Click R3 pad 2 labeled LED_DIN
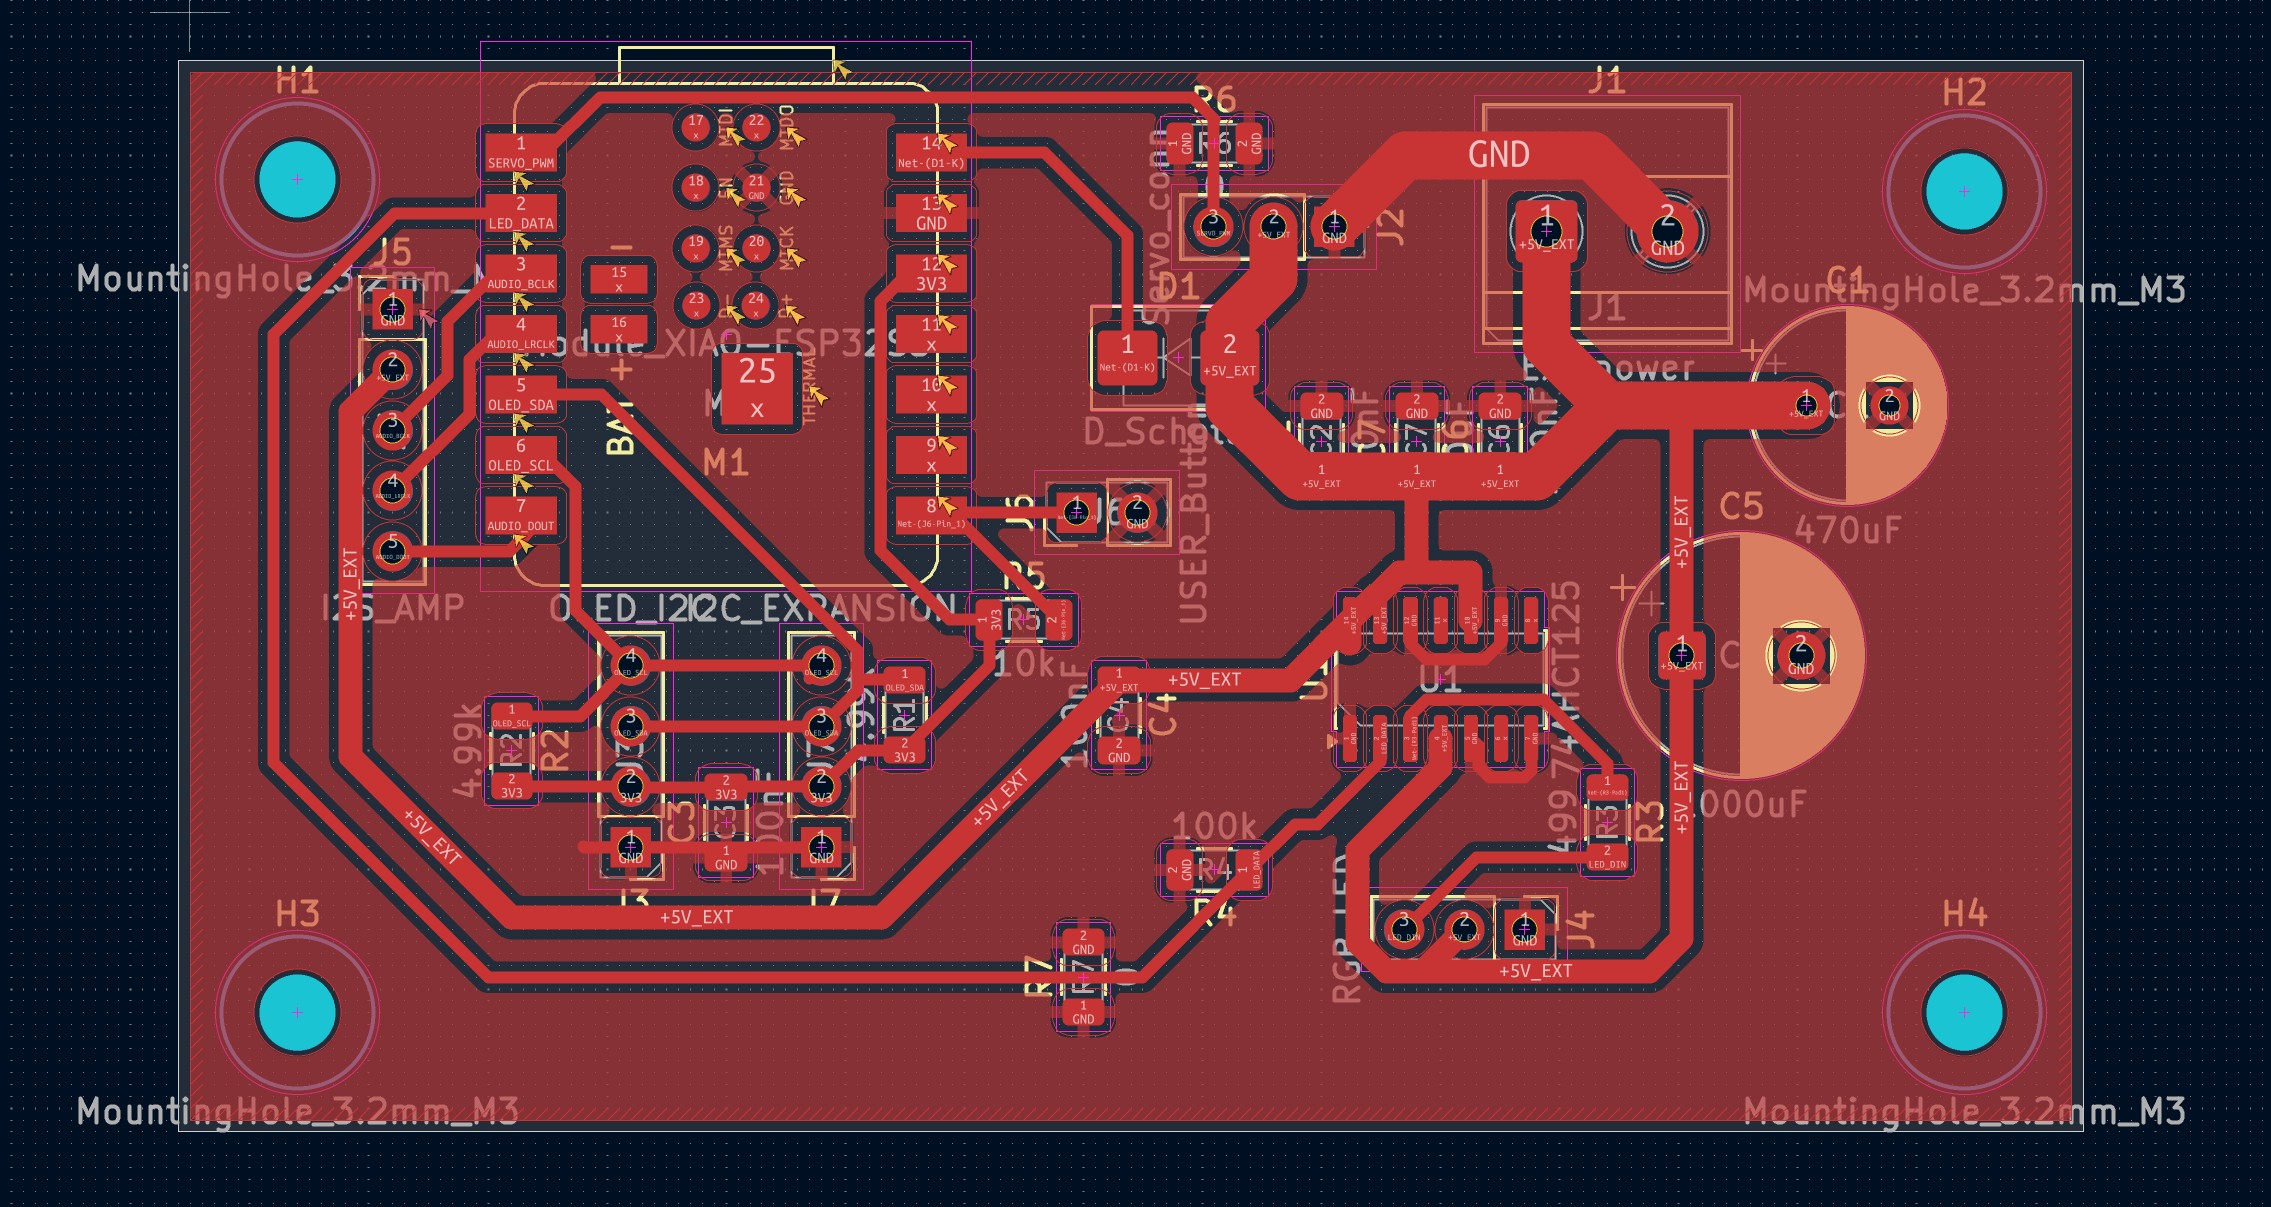 1607,857
